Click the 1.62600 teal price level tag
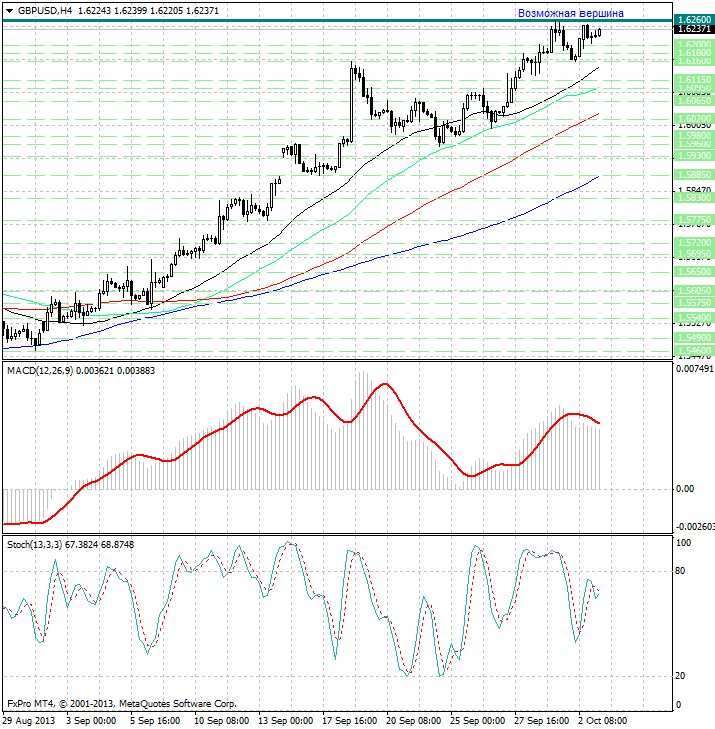Viewport: 715px width, 729px height. [693, 19]
